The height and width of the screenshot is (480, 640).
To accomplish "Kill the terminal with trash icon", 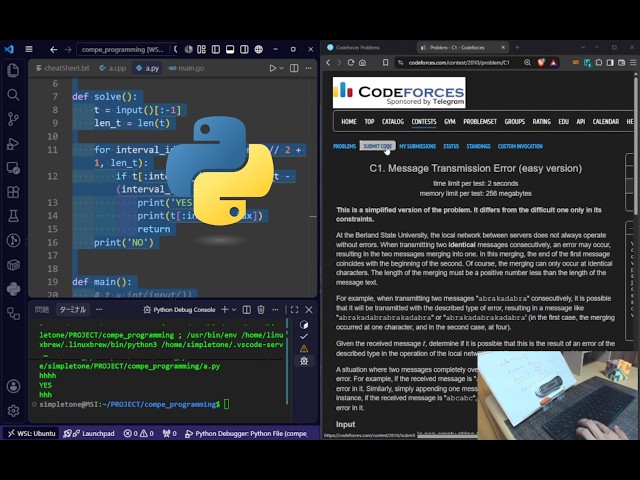I will coord(261,310).
